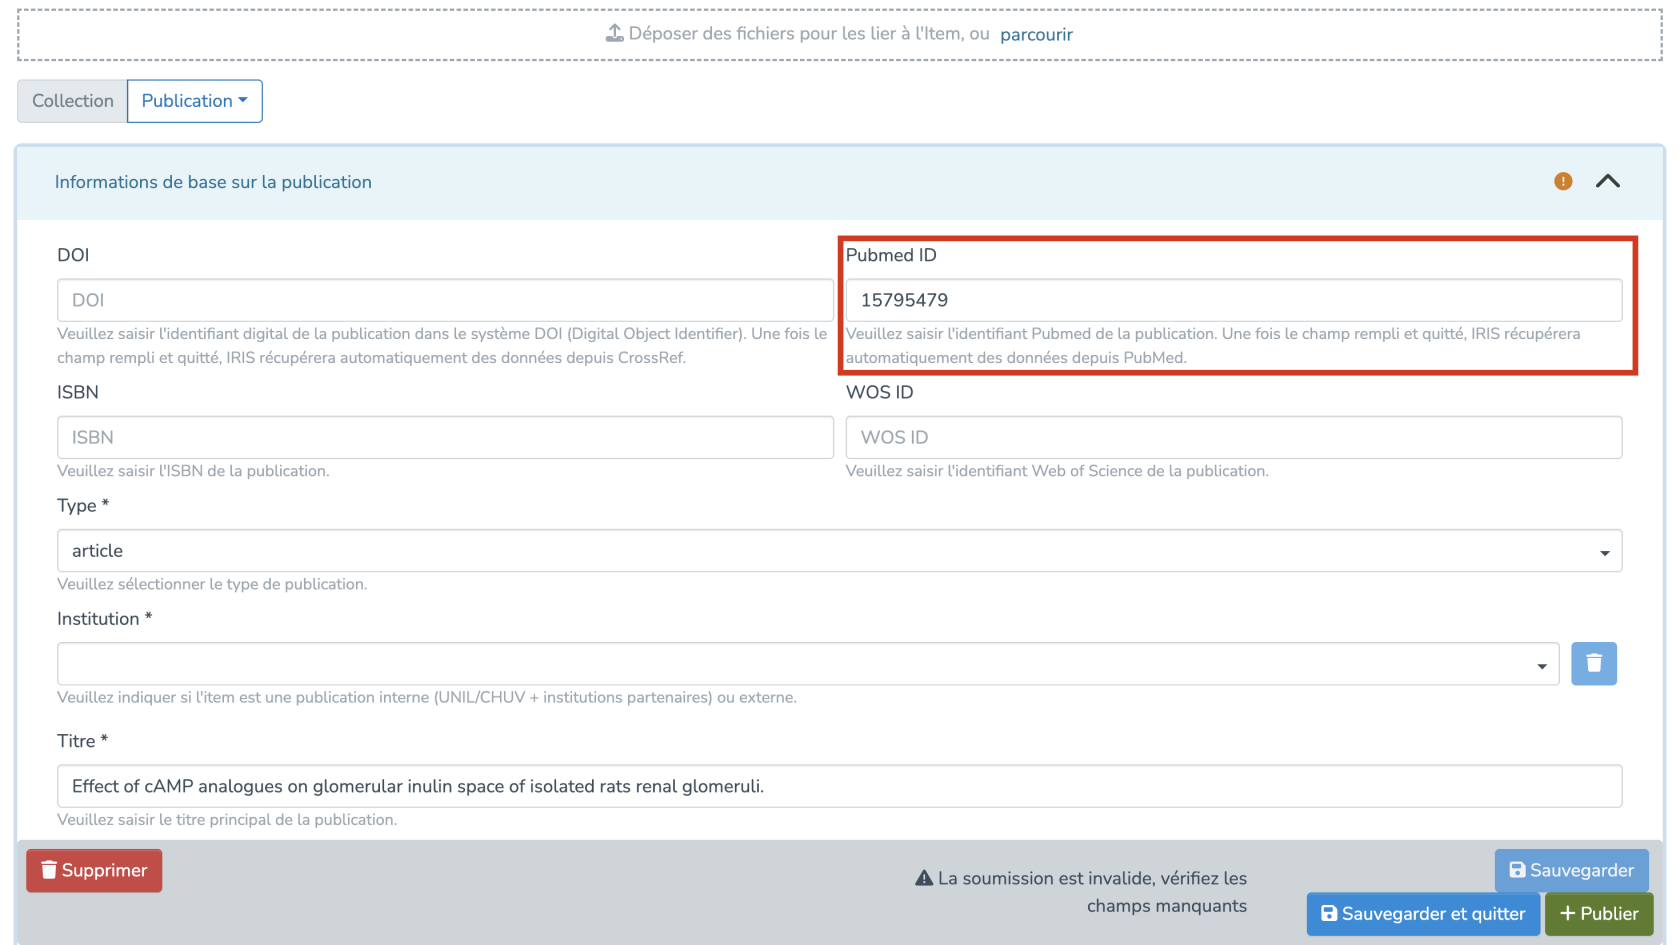The image size is (1680, 945).
Task: Click Sauvegarder et quitter button
Action: (1422, 913)
